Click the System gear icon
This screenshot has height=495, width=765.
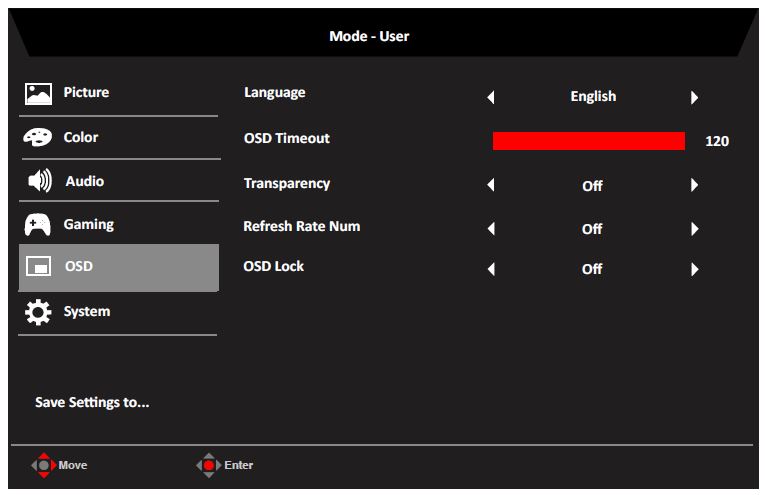[x=39, y=312]
